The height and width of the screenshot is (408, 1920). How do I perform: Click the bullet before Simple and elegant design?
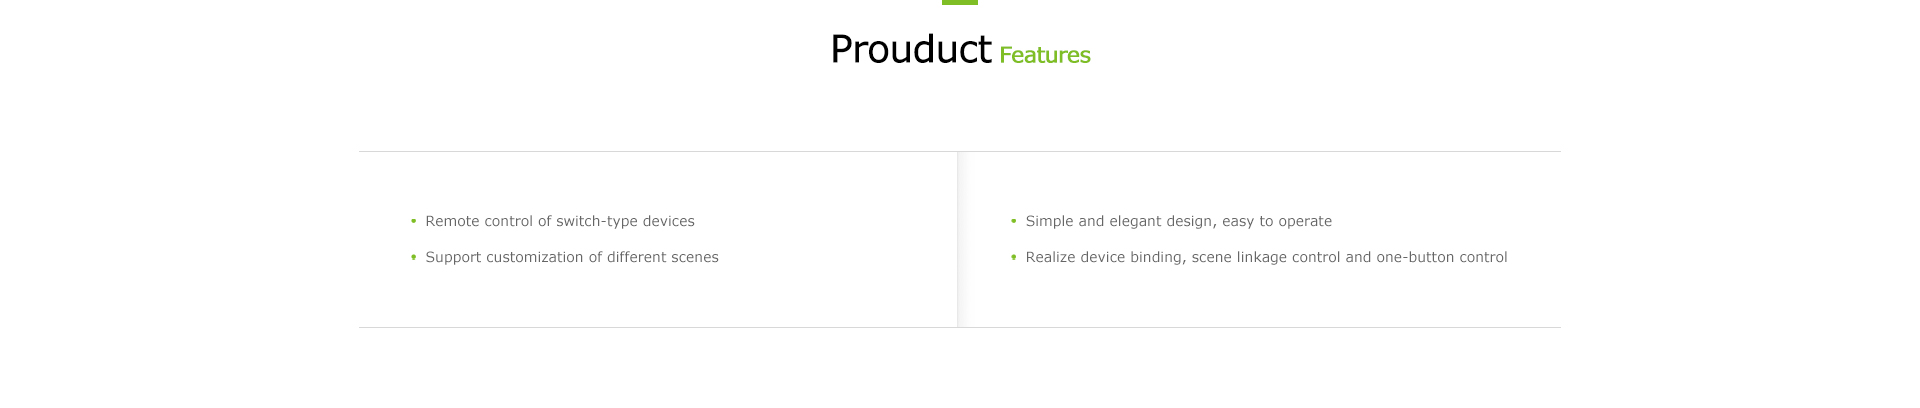[1013, 221]
